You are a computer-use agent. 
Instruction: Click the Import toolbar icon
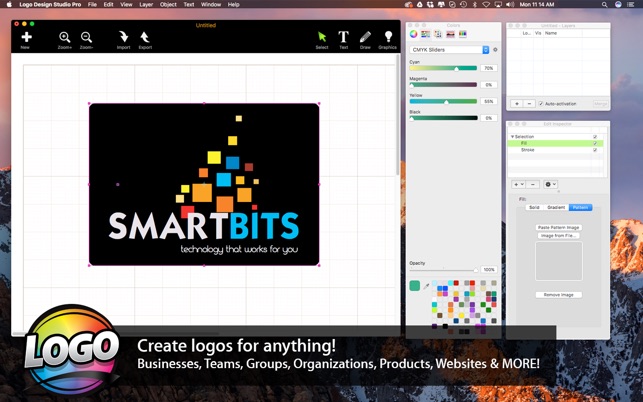123,37
